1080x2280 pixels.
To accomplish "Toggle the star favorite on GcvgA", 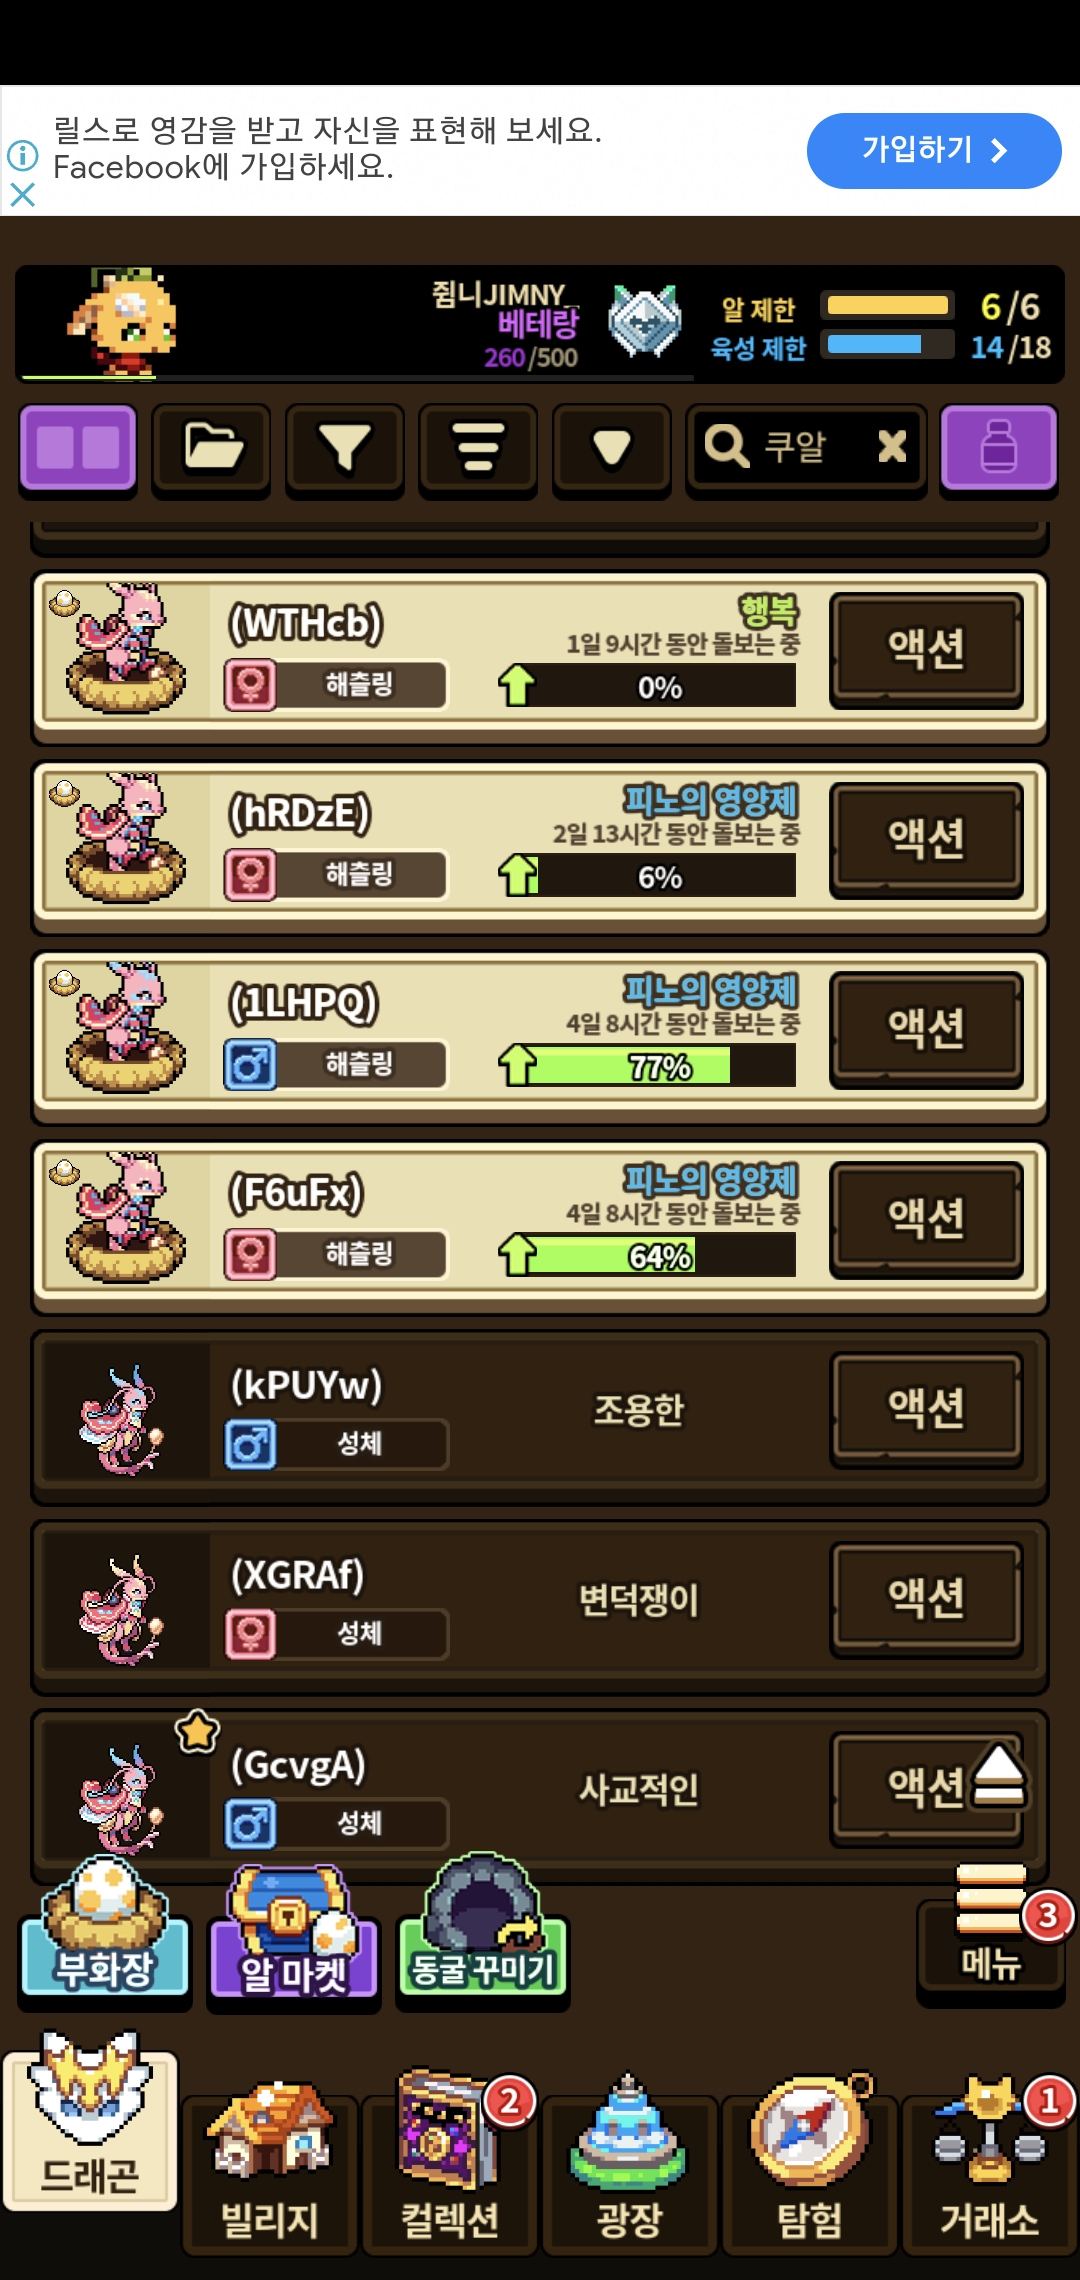I will point(198,1731).
